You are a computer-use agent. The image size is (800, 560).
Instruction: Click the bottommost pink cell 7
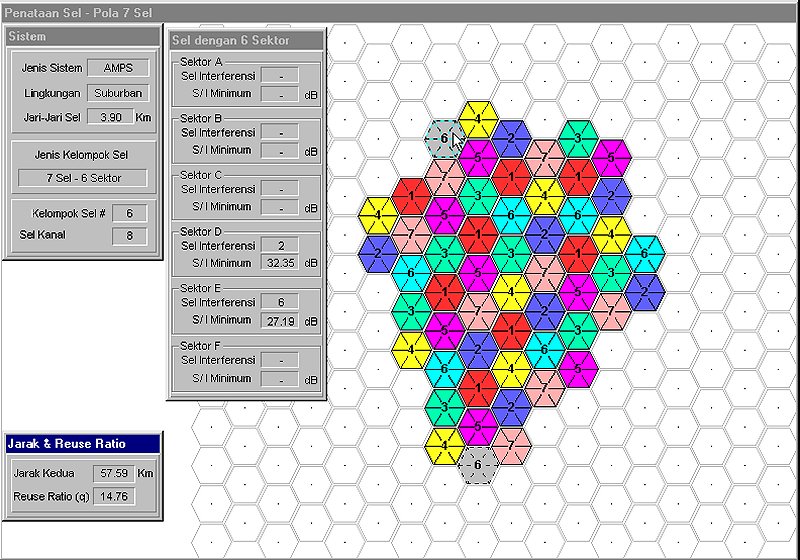click(510, 443)
